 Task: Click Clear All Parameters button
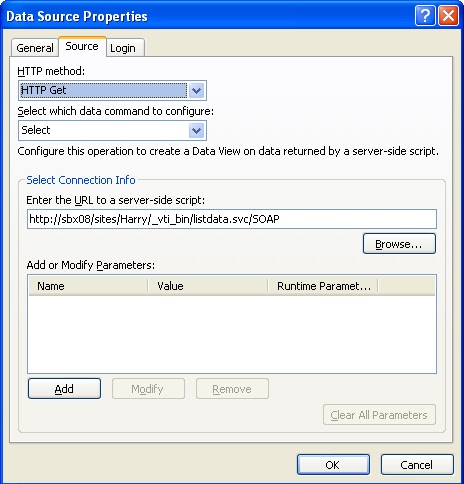tap(379, 415)
